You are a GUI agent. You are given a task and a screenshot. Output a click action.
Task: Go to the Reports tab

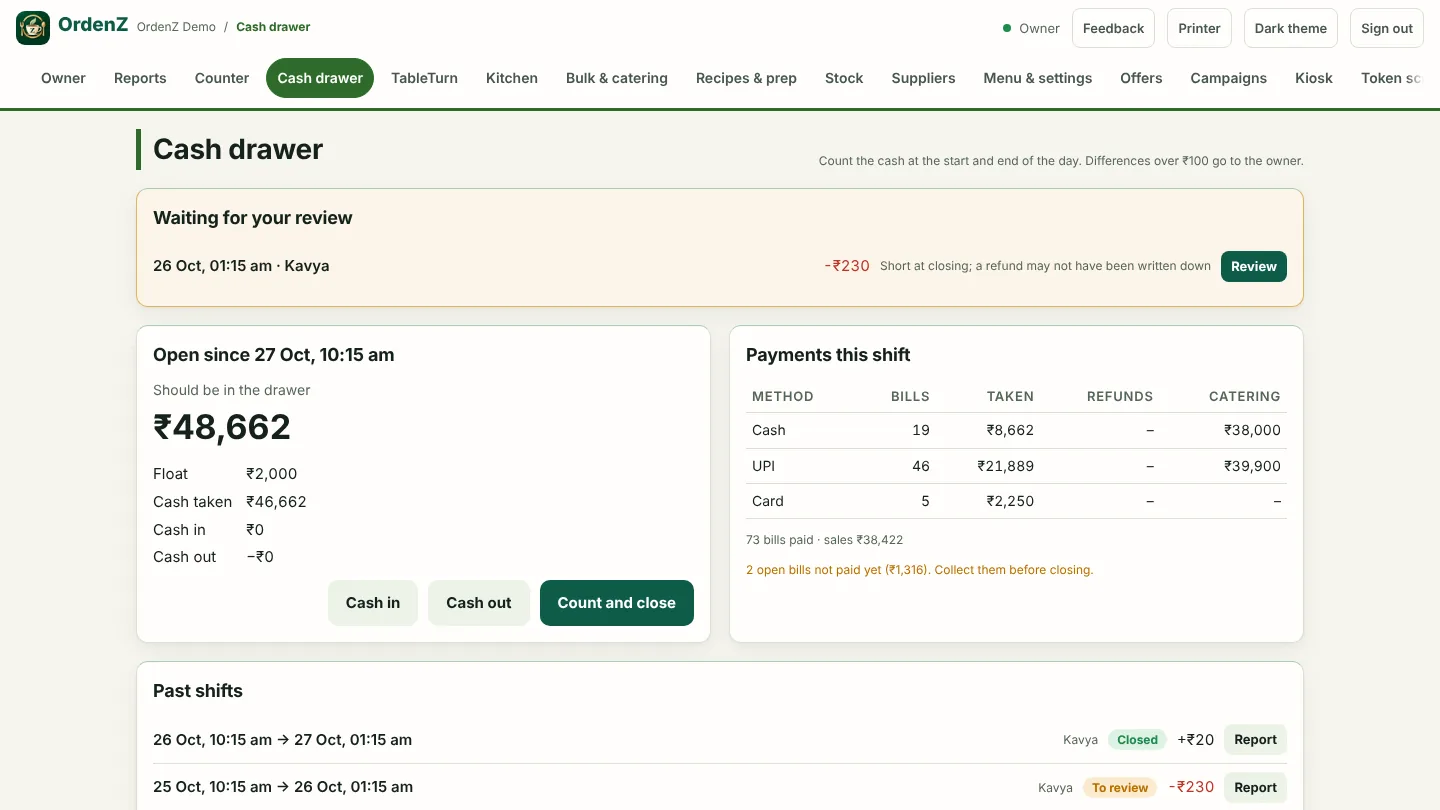tap(140, 78)
